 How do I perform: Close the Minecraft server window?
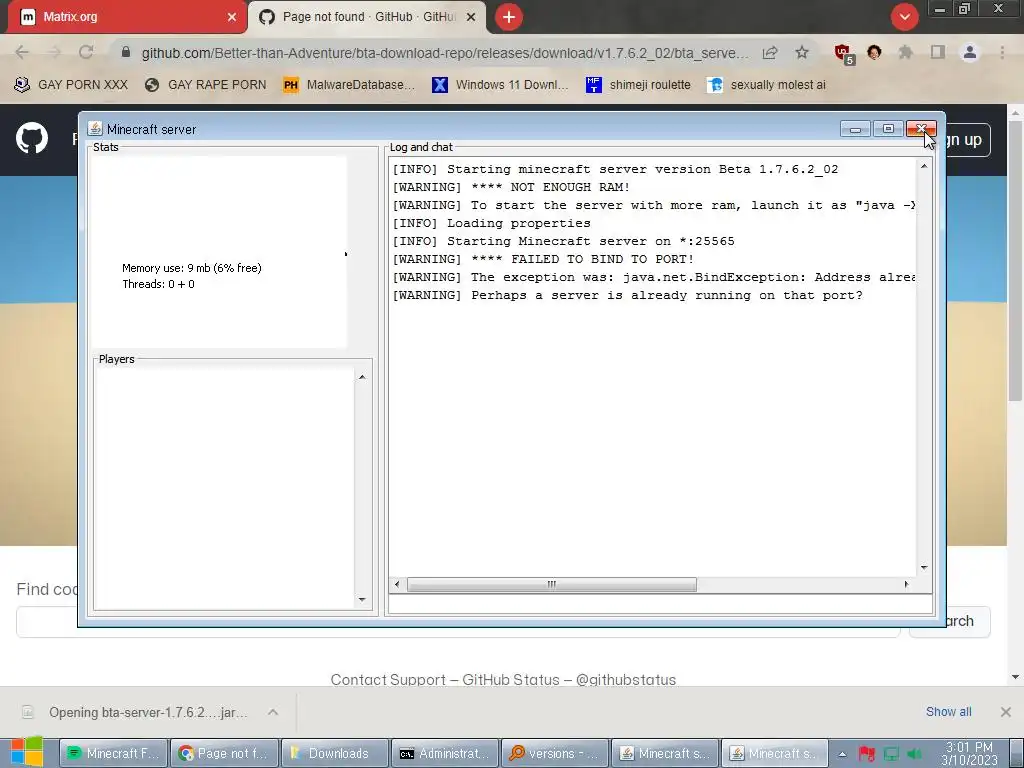point(921,129)
